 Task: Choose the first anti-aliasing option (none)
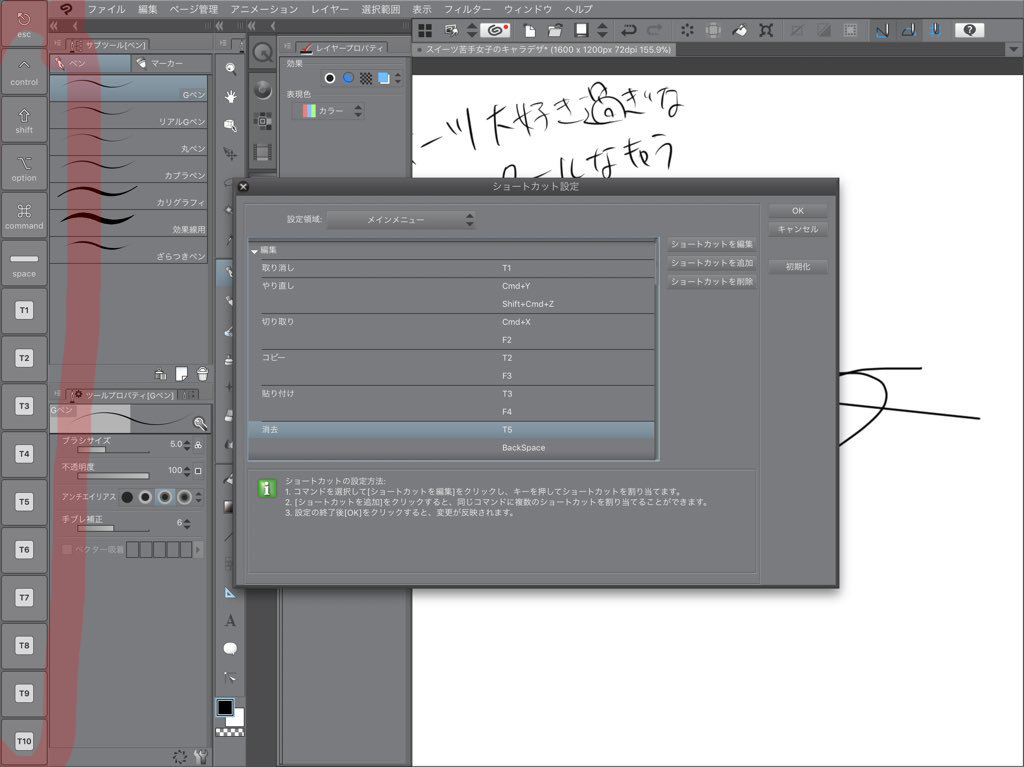127,497
